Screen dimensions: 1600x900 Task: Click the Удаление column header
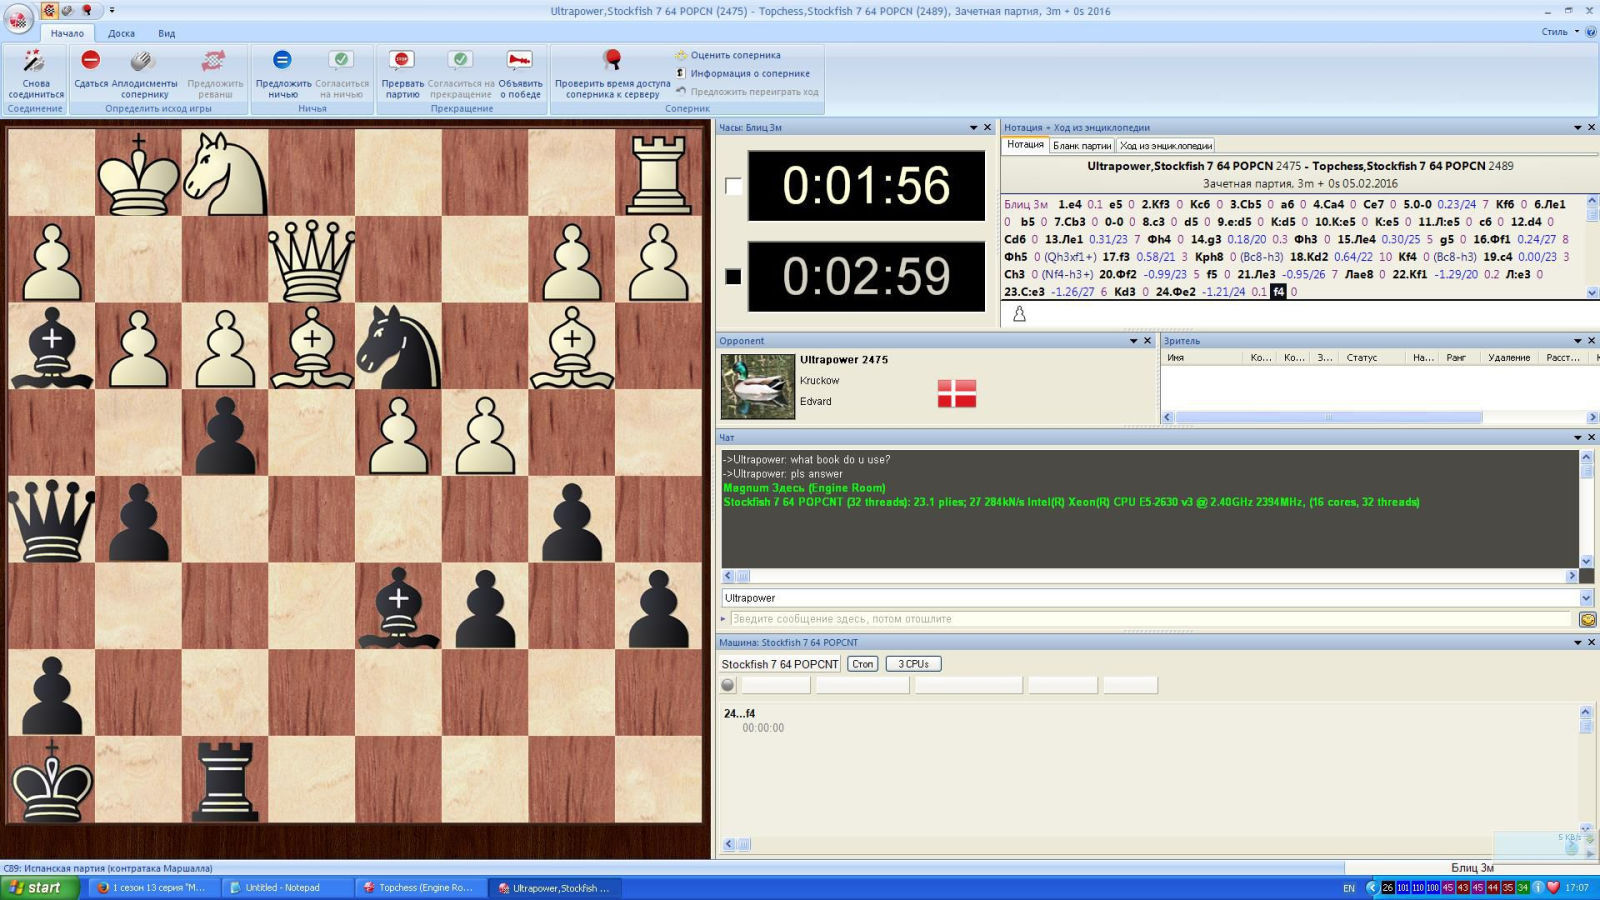1508,357
